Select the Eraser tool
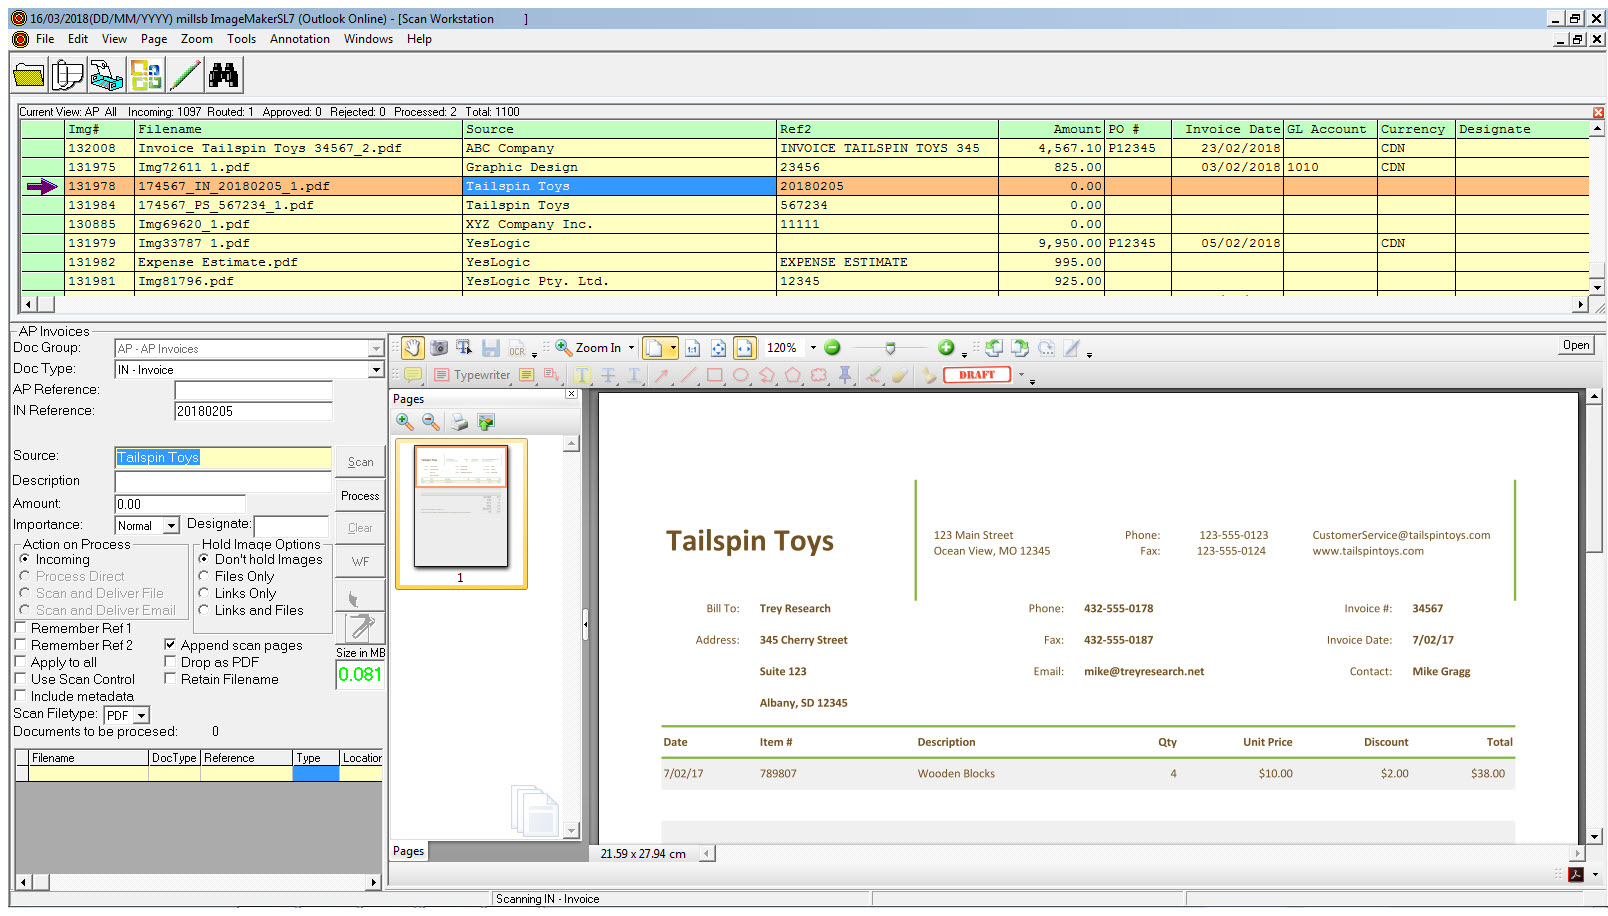 (899, 375)
